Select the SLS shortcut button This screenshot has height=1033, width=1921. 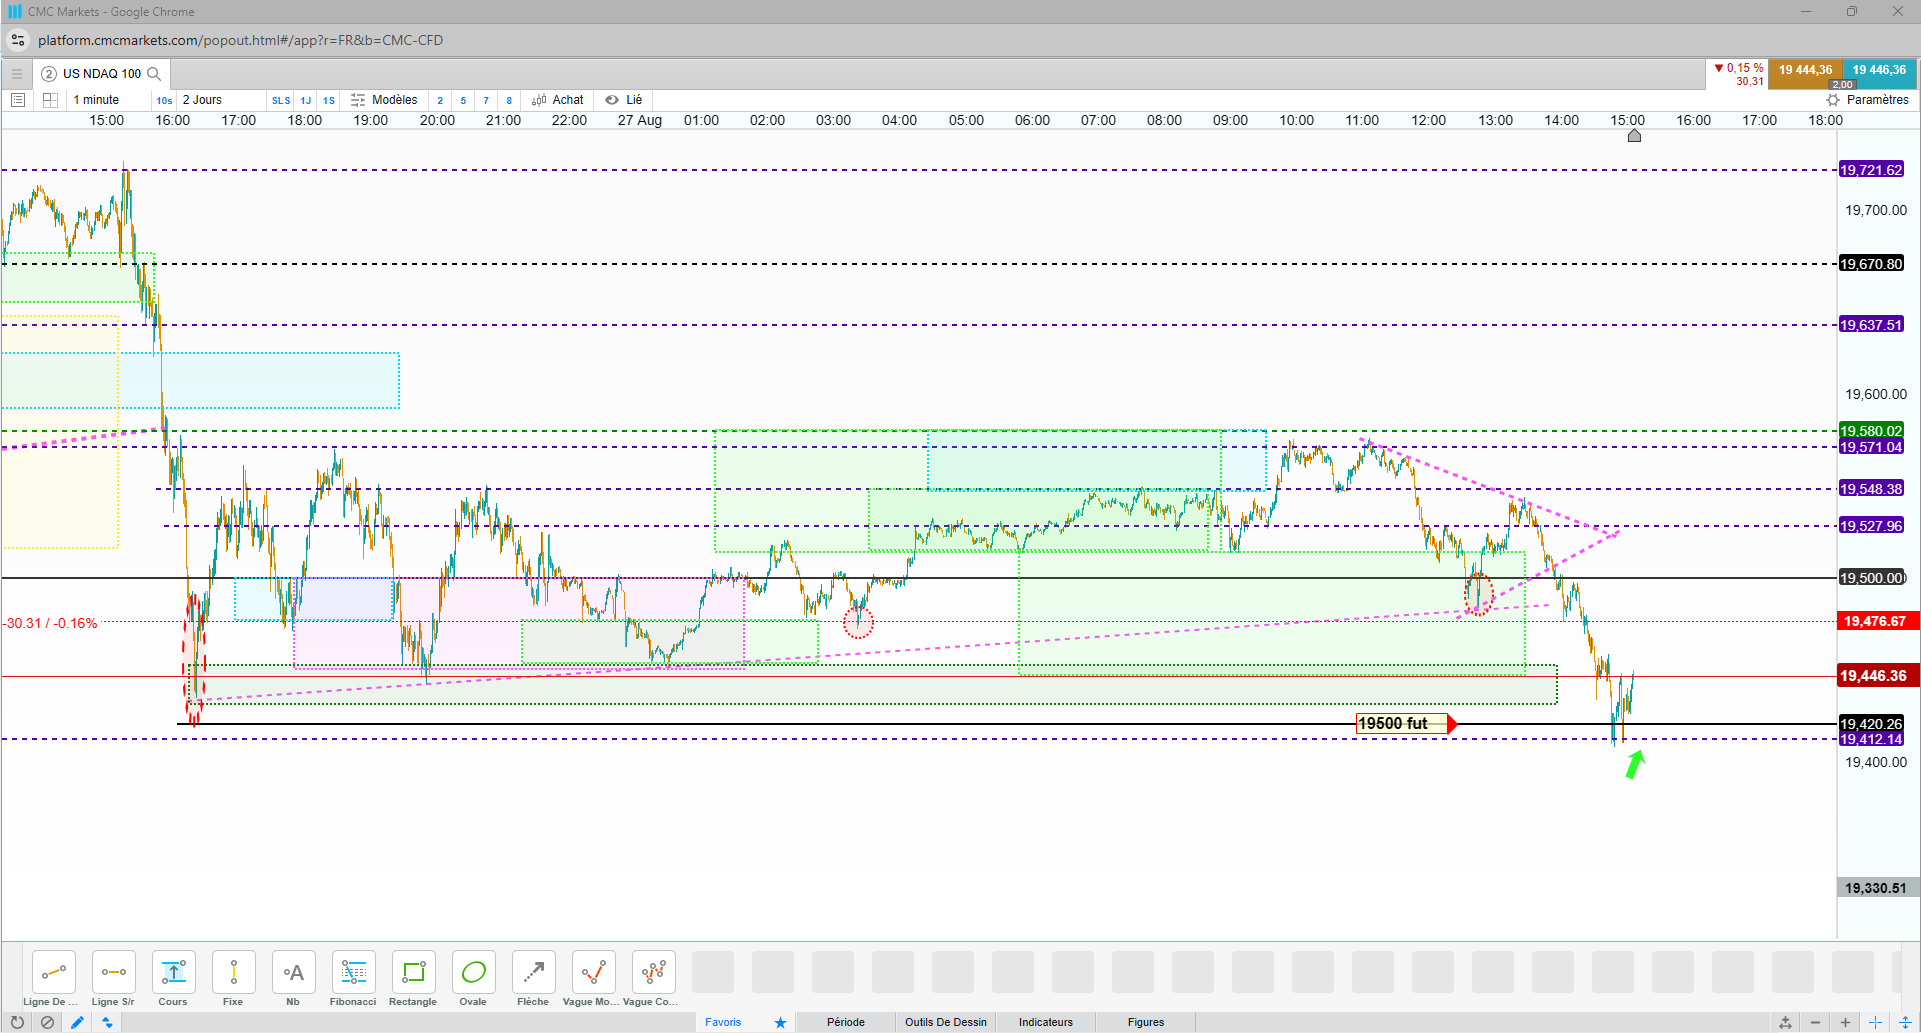(281, 100)
